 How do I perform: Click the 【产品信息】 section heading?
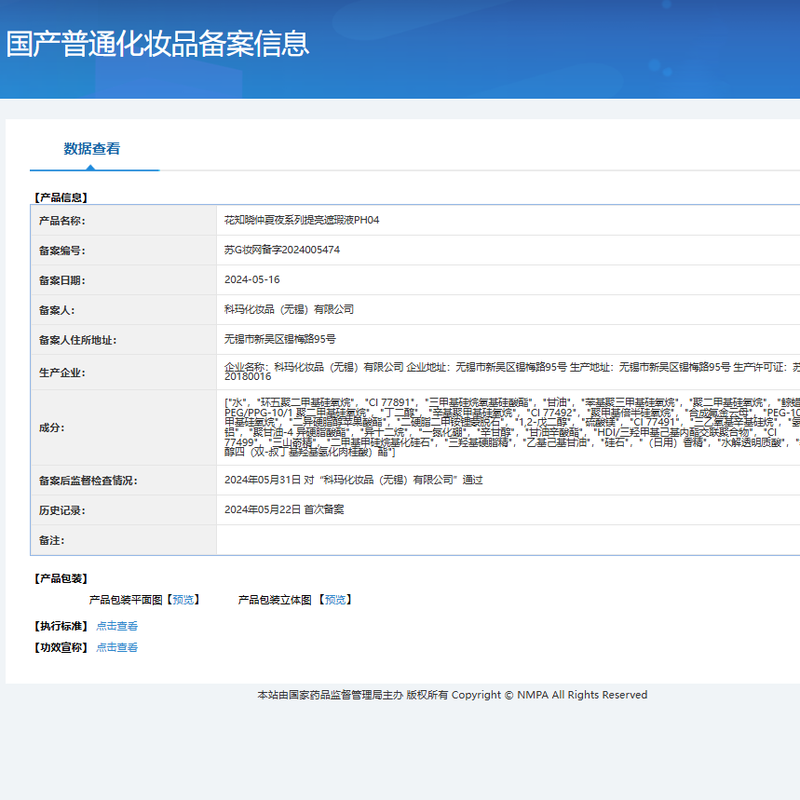pos(61,198)
